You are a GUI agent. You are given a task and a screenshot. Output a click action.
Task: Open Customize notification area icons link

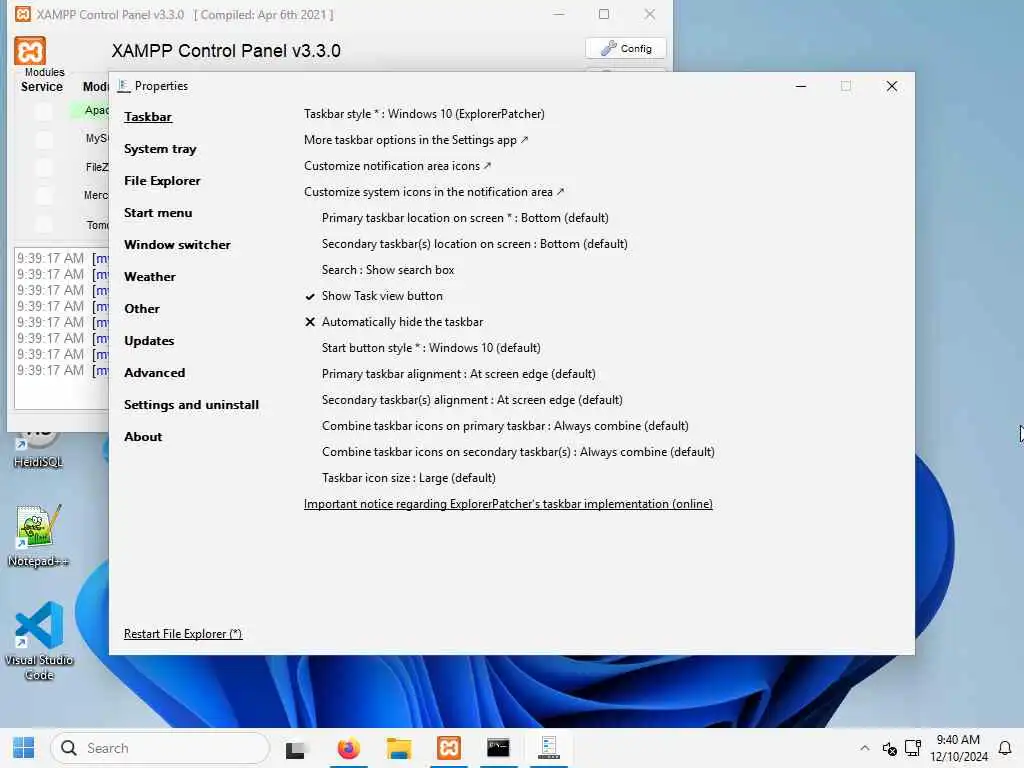[397, 166]
